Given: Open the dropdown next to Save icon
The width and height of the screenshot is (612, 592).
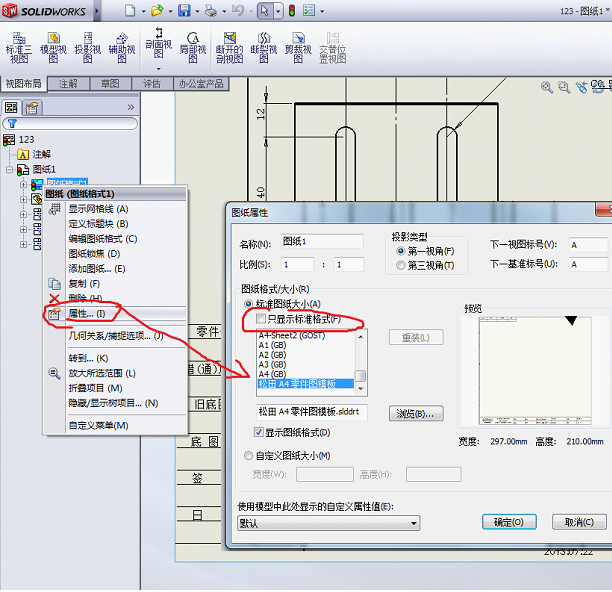Looking at the screenshot, I should [x=197, y=11].
